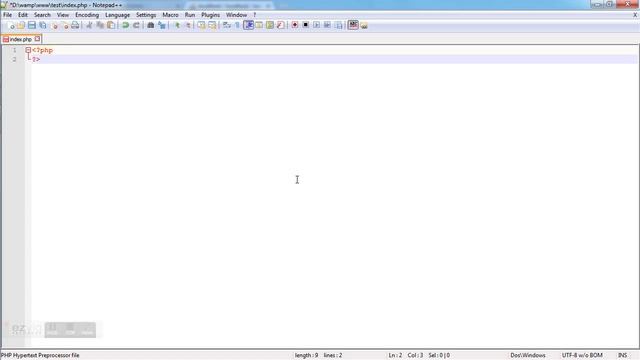Undo the last action from the toolbar
The image size is (640, 360).
pyautogui.click(x=125, y=25)
